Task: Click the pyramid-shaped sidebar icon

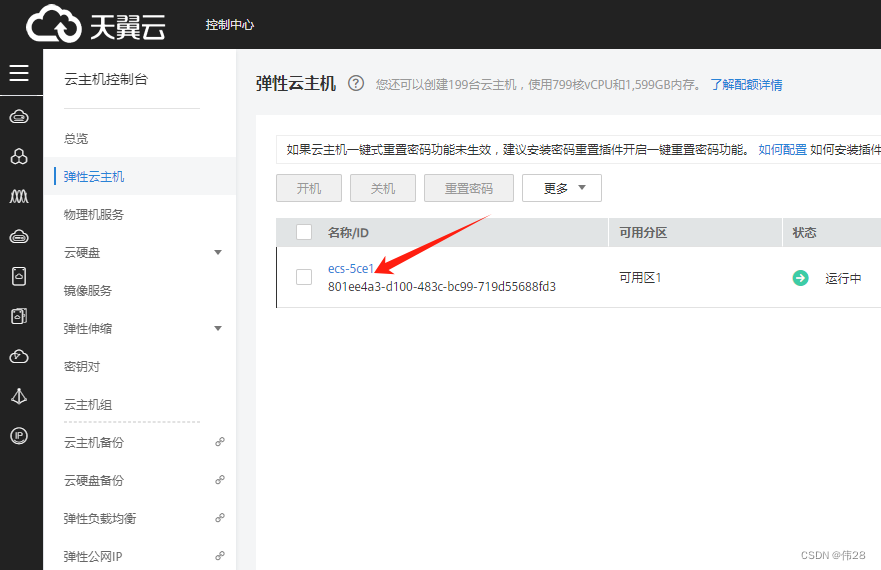Action: coord(19,396)
